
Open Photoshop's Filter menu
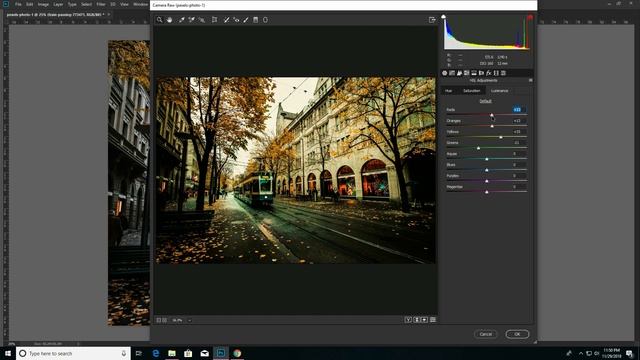pos(101,4)
